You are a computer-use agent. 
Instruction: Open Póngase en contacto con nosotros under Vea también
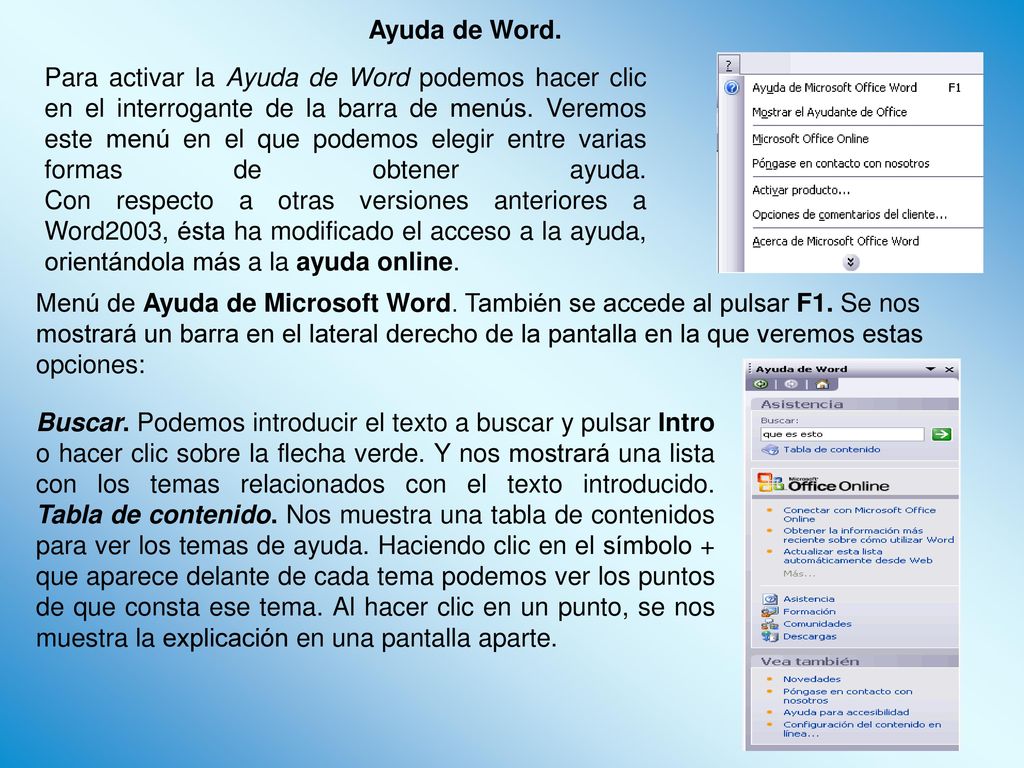pos(848,696)
